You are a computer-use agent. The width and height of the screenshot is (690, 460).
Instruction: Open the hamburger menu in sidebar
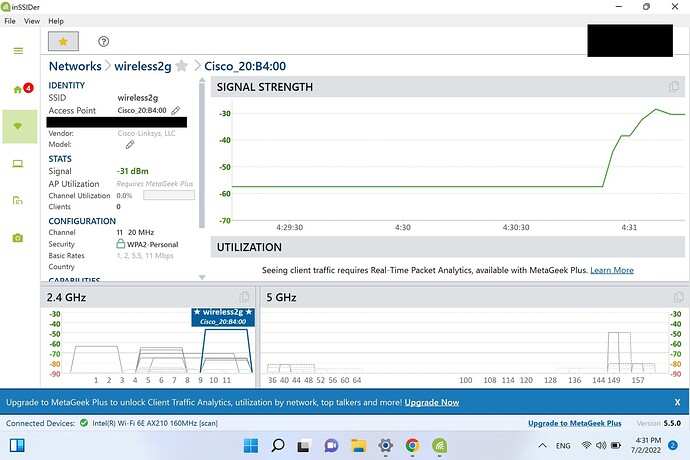[x=18, y=51]
